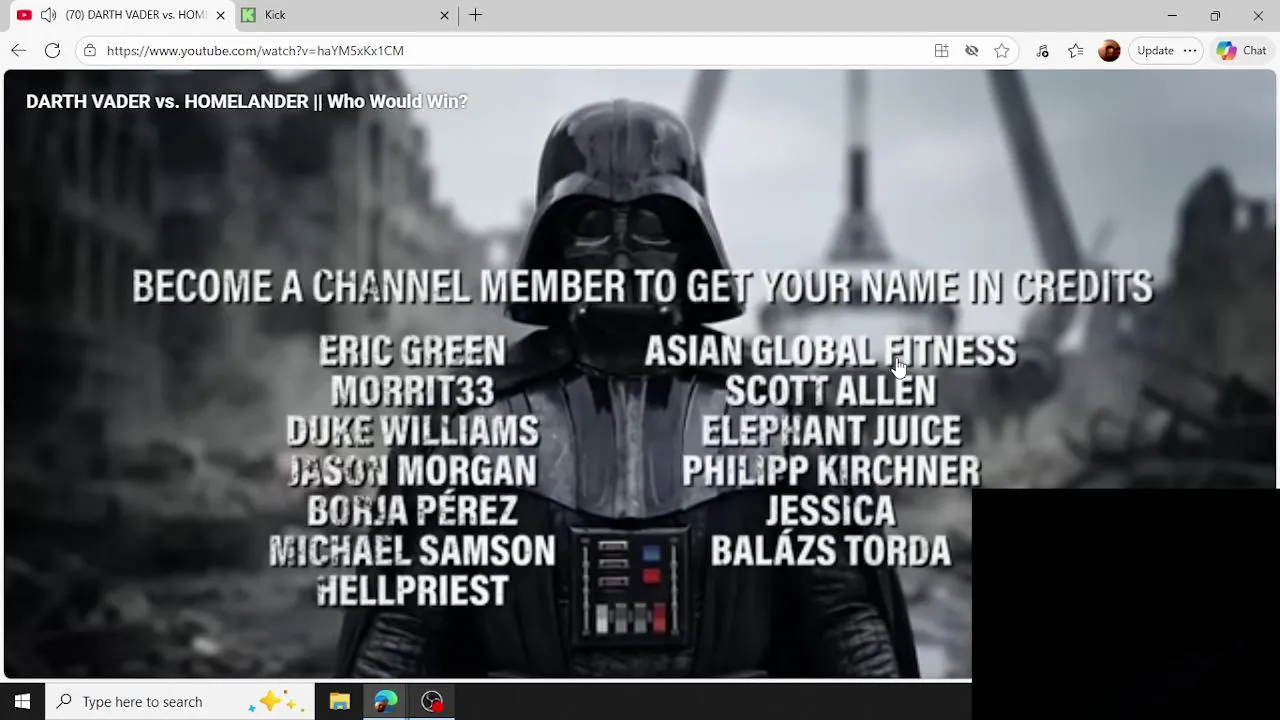Screen dimensions: 1280x720
Task: Click the crossed-out eye tracking prevention icon
Action: (971, 50)
